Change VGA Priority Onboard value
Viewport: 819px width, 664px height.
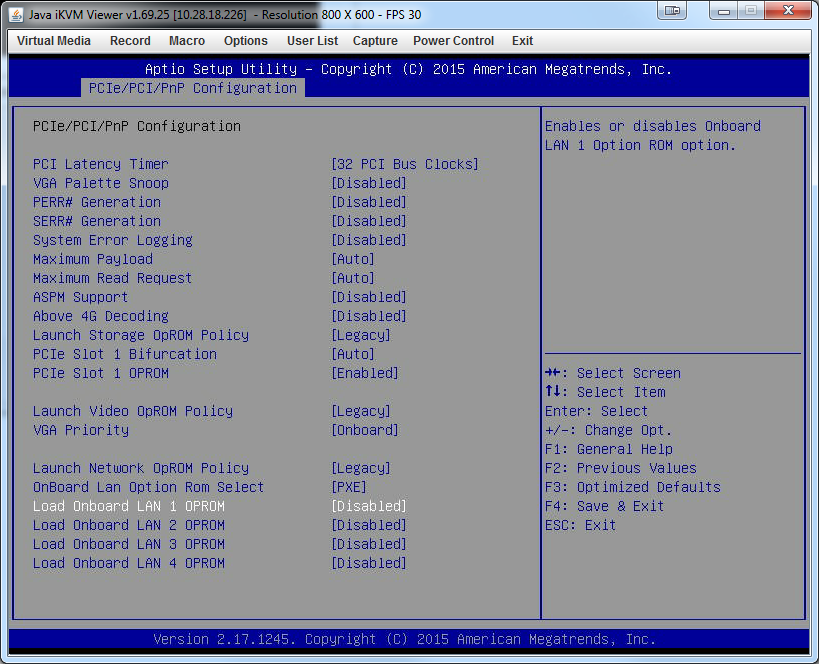(364, 430)
